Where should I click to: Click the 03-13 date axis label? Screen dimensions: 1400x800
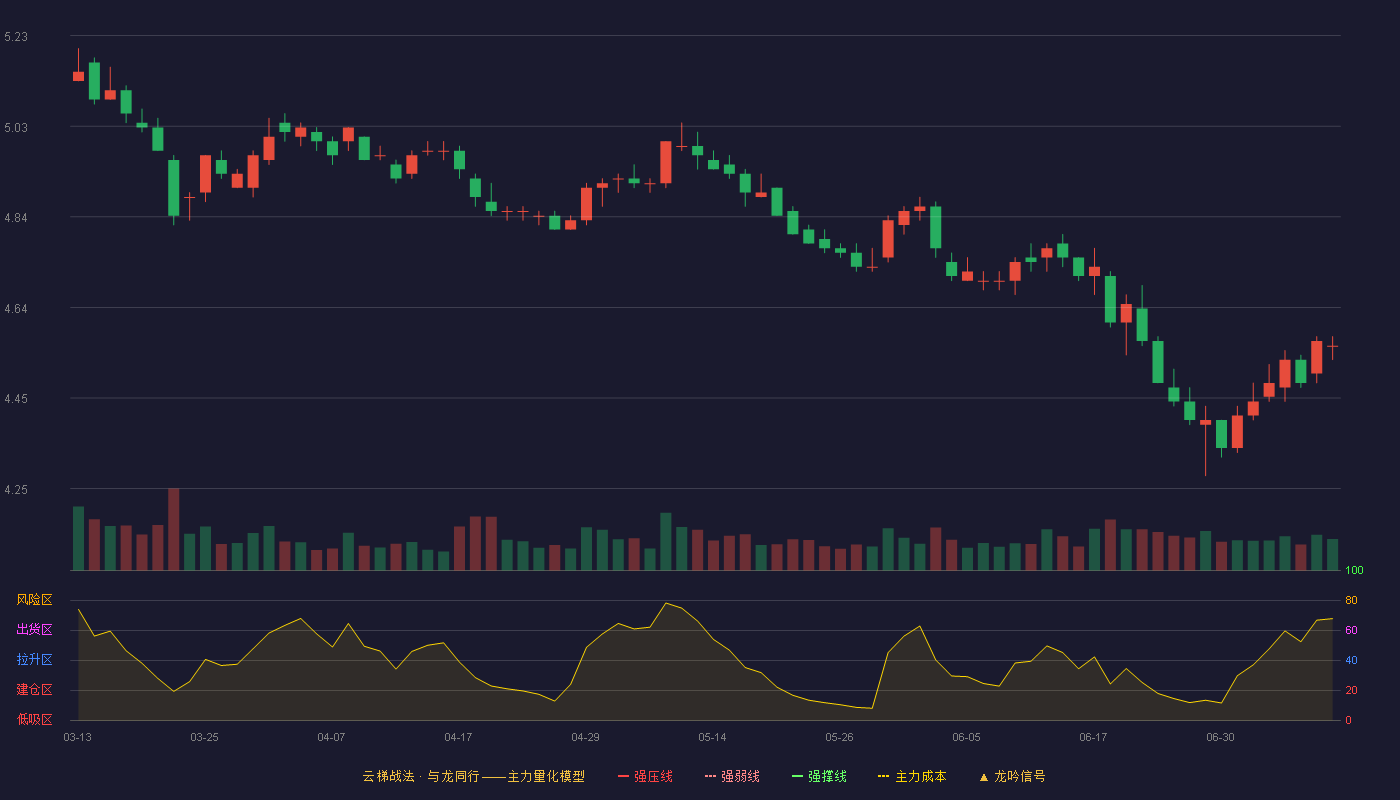77,737
